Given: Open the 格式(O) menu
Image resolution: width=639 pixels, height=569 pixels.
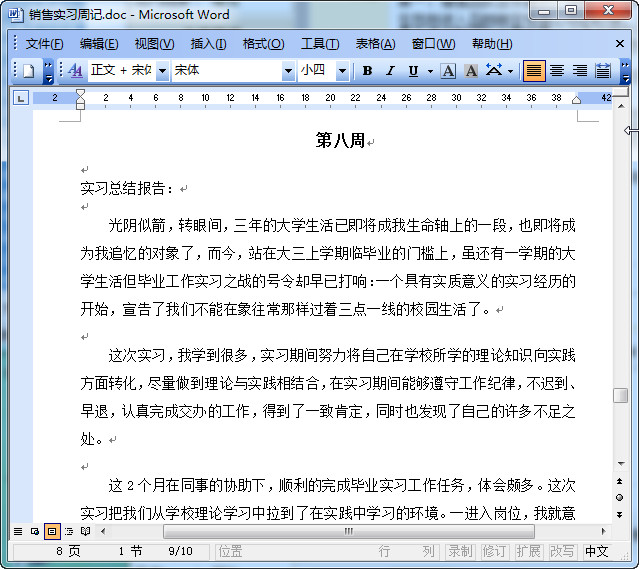Looking at the screenshot, I should point(263,44).
